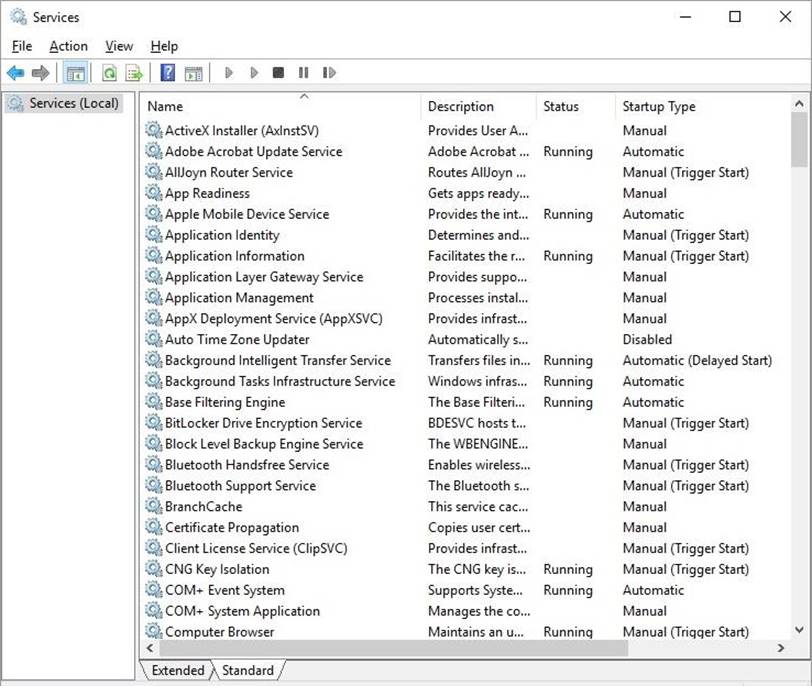Viewport: 812px width, 686px height.
Task: Open the View menu
Action: tap(119, 46)
